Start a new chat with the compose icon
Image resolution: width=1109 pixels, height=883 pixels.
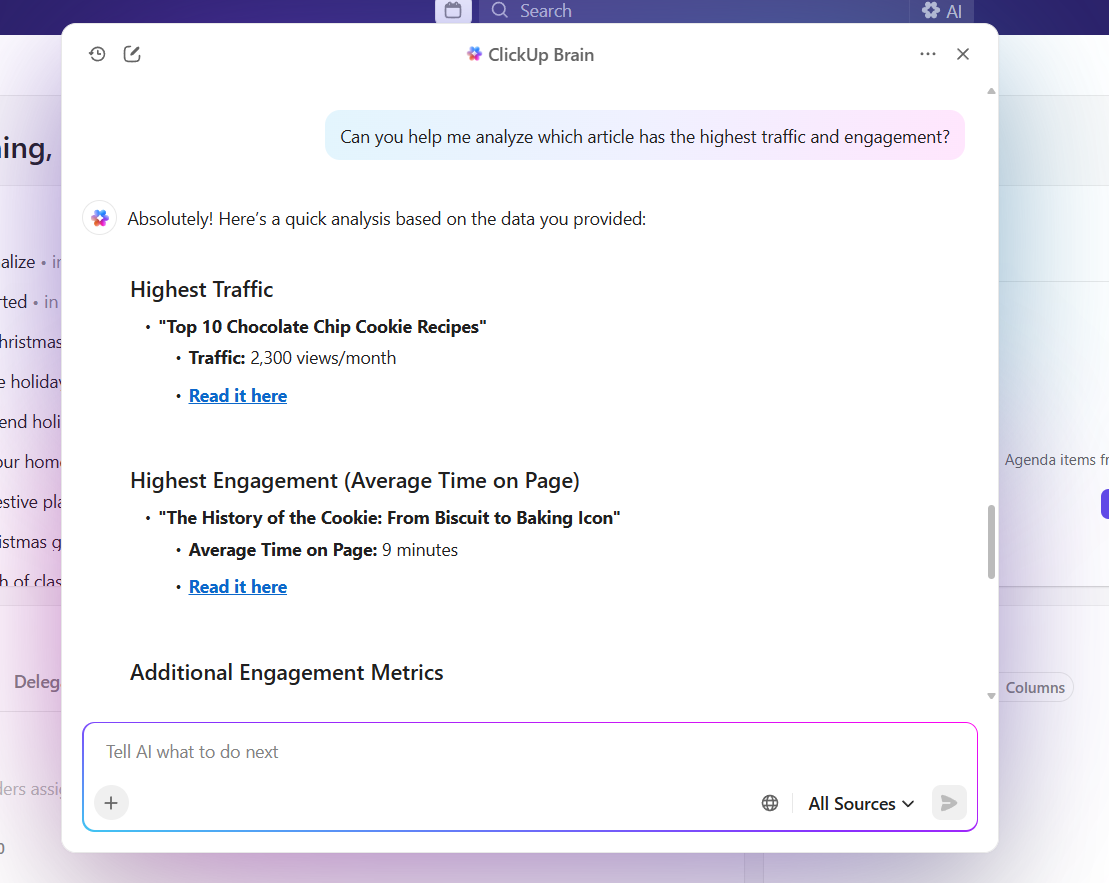click(132, 54)
